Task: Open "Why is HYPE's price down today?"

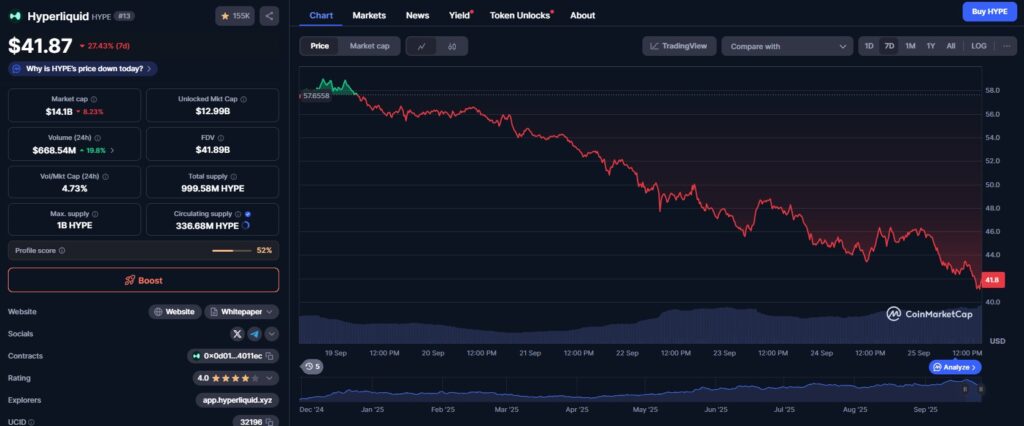Action: (83, 68)
